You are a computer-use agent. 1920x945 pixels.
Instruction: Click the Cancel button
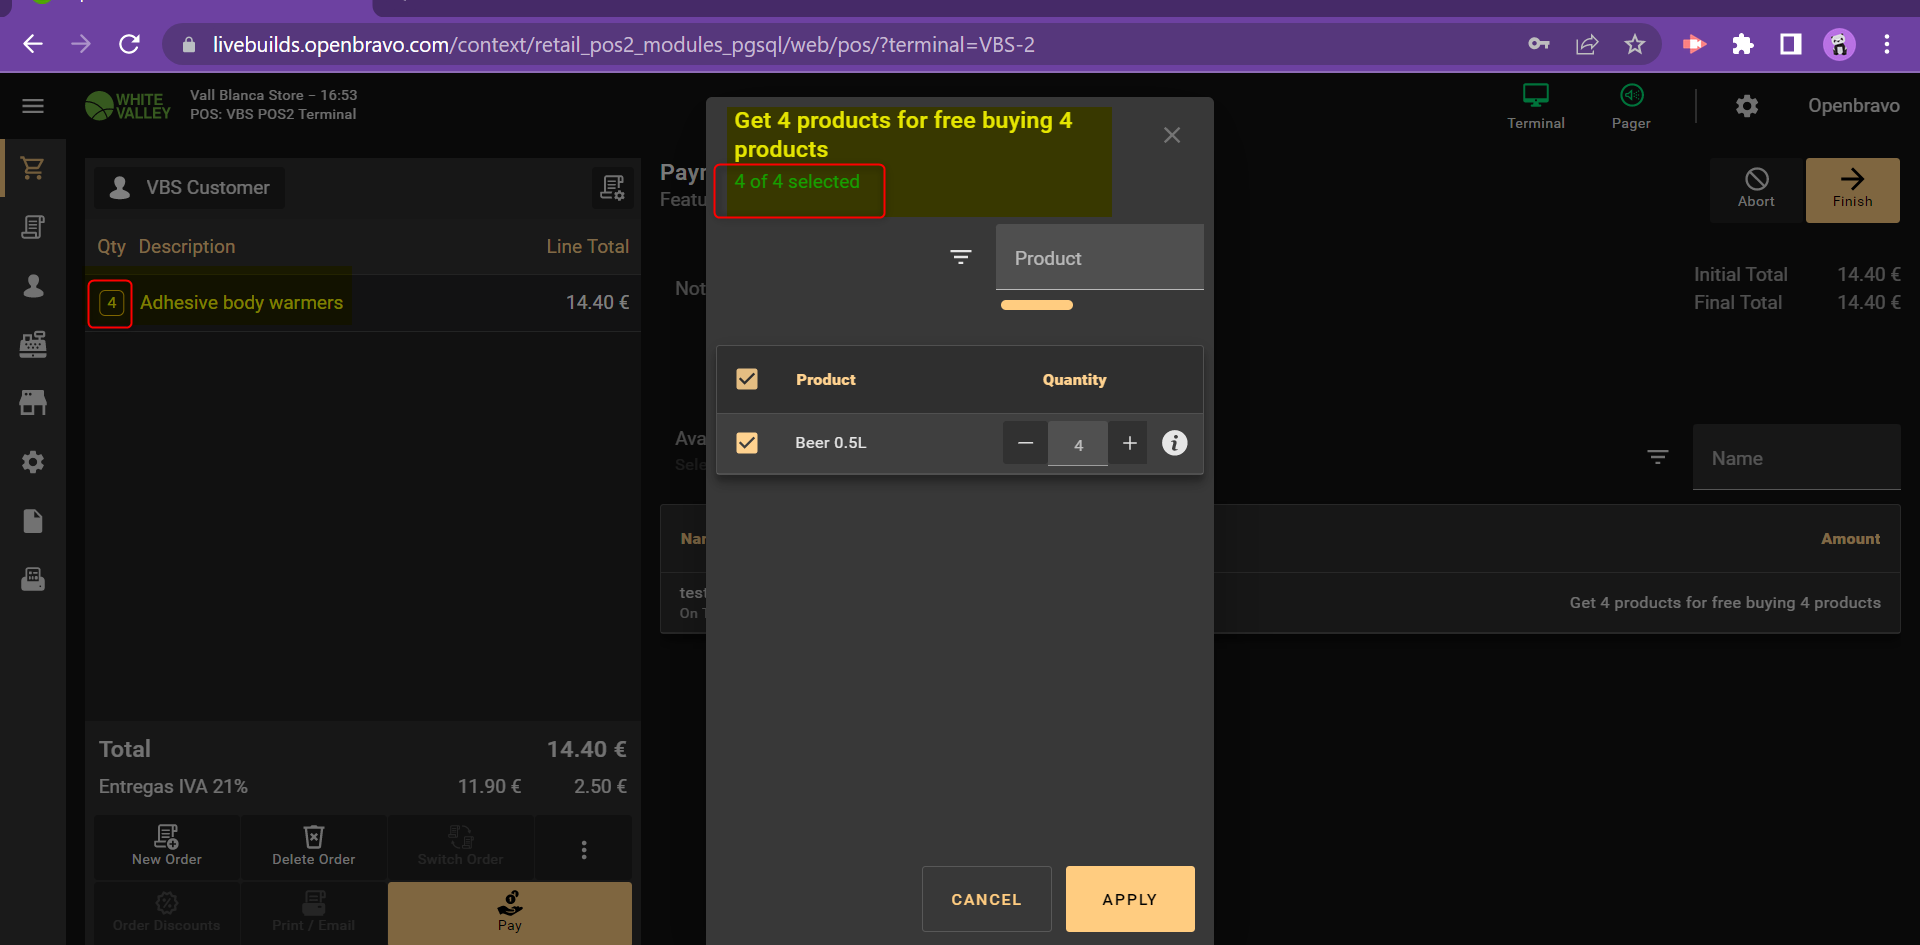pyautogui.click(x=986, y=899)
